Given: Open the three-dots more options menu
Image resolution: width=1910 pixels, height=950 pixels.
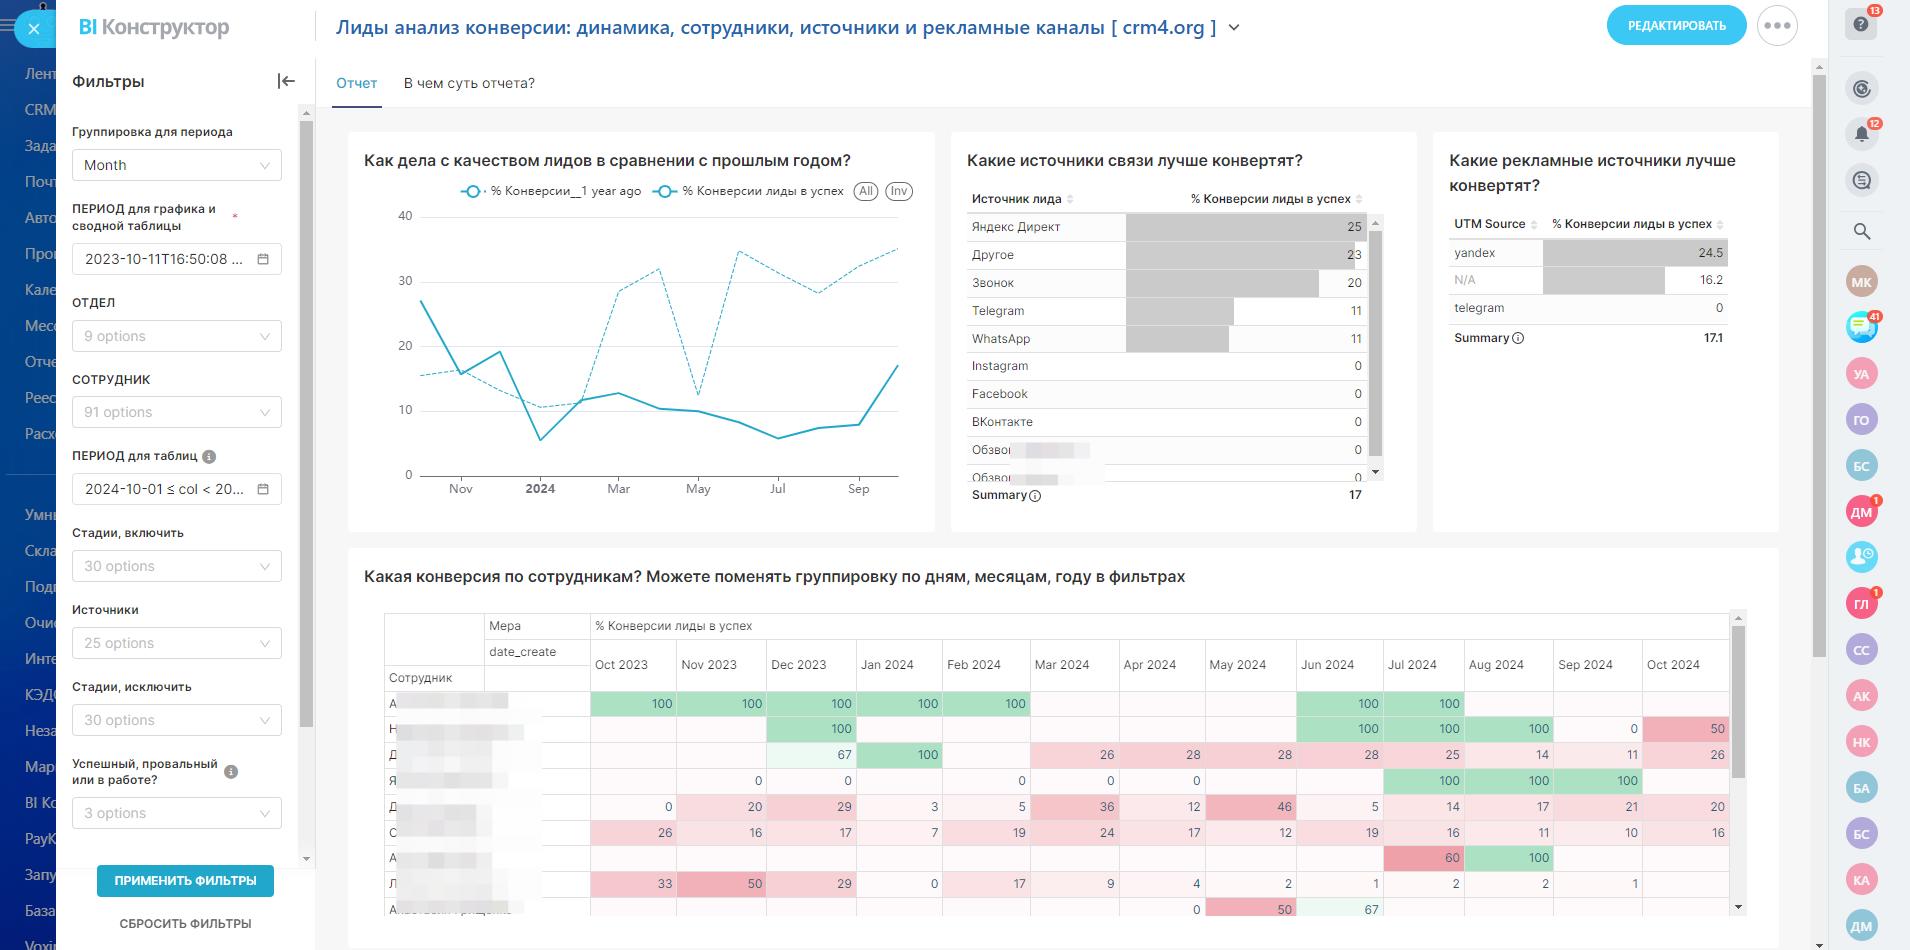Looking at the screenshot, I should (1777, 26).
